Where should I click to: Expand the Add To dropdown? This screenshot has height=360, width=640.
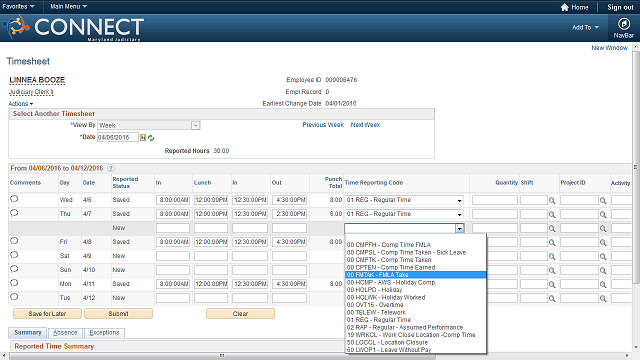(585, 27)
